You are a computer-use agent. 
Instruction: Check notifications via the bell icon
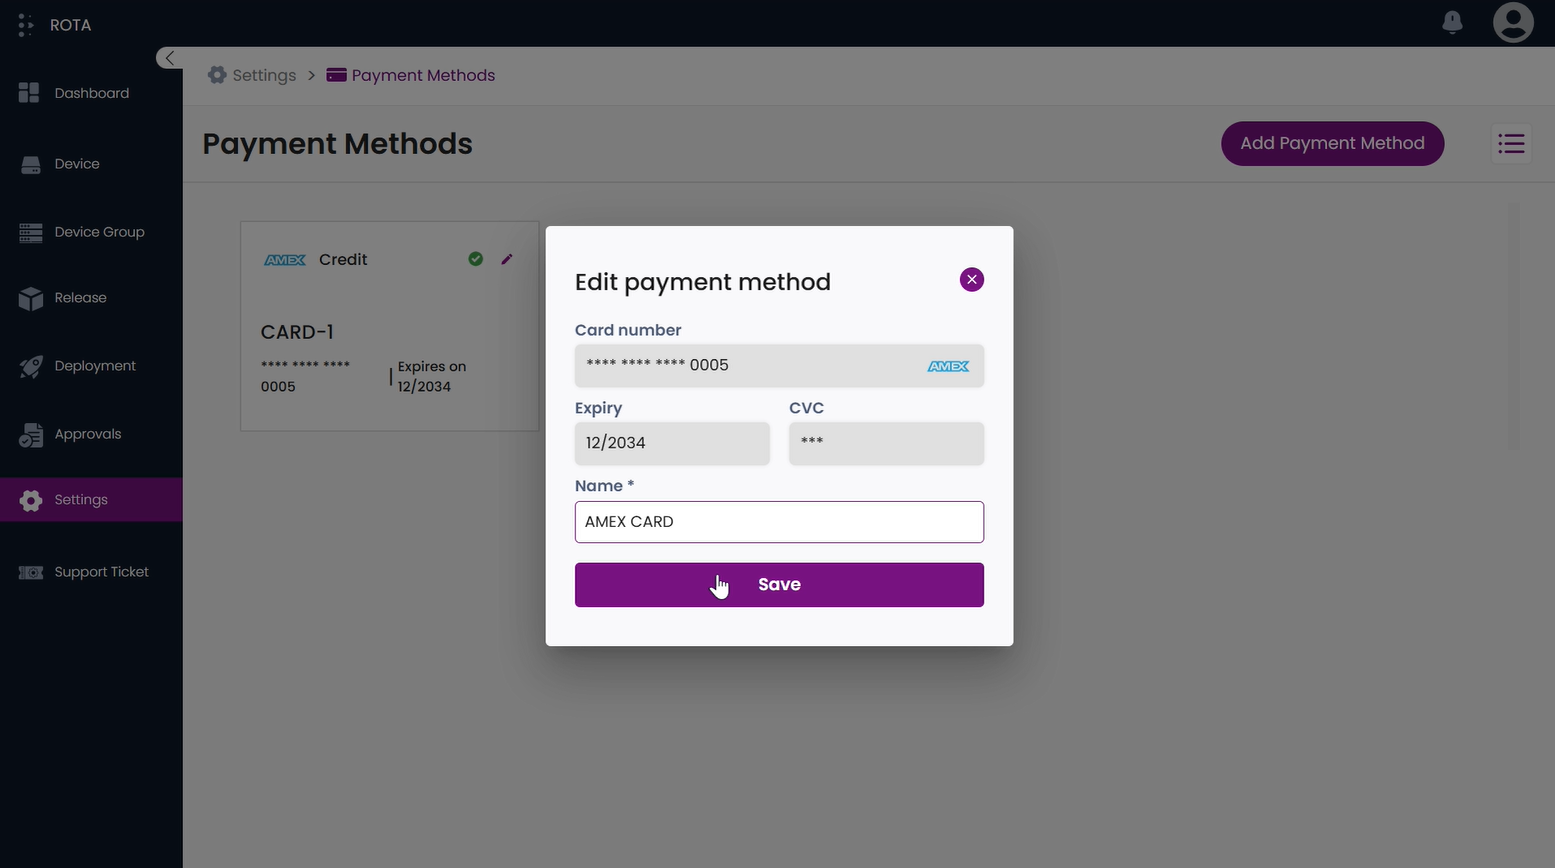click(x=1451, y=21)
